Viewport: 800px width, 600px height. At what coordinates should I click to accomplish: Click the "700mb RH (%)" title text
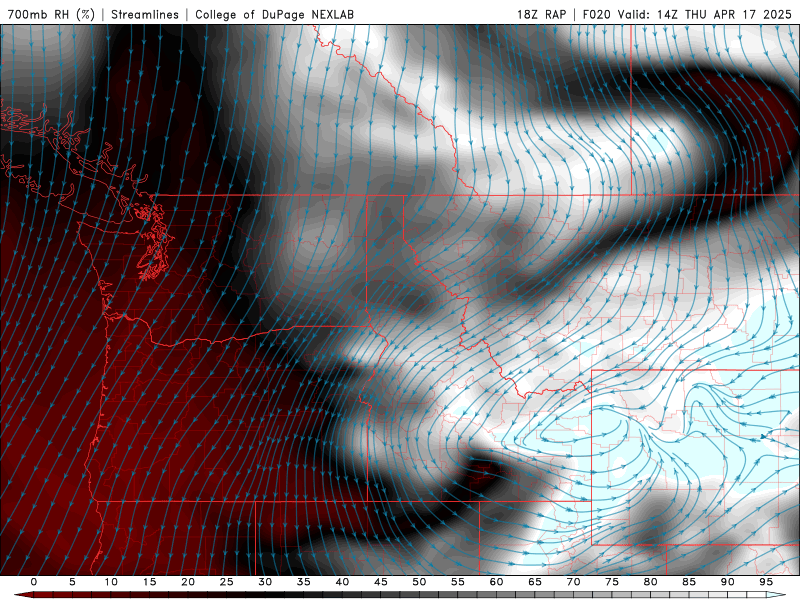tap(51, 14)
